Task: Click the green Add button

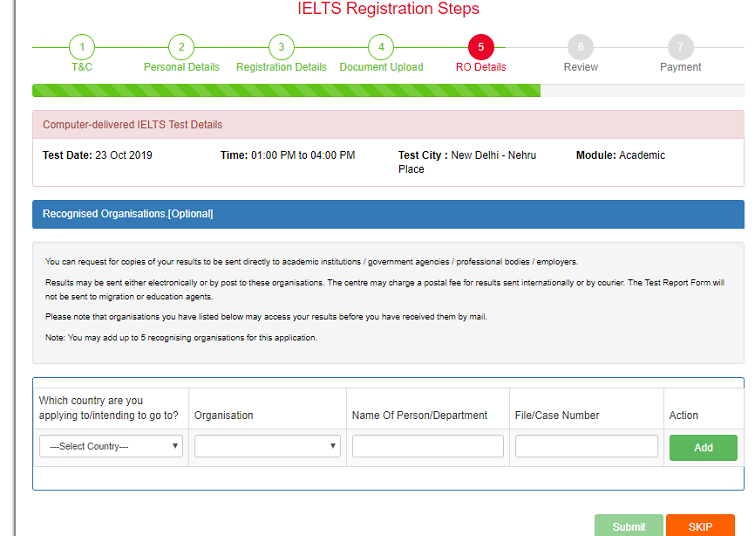Action: pyautogui.click(x=703, y=448)
